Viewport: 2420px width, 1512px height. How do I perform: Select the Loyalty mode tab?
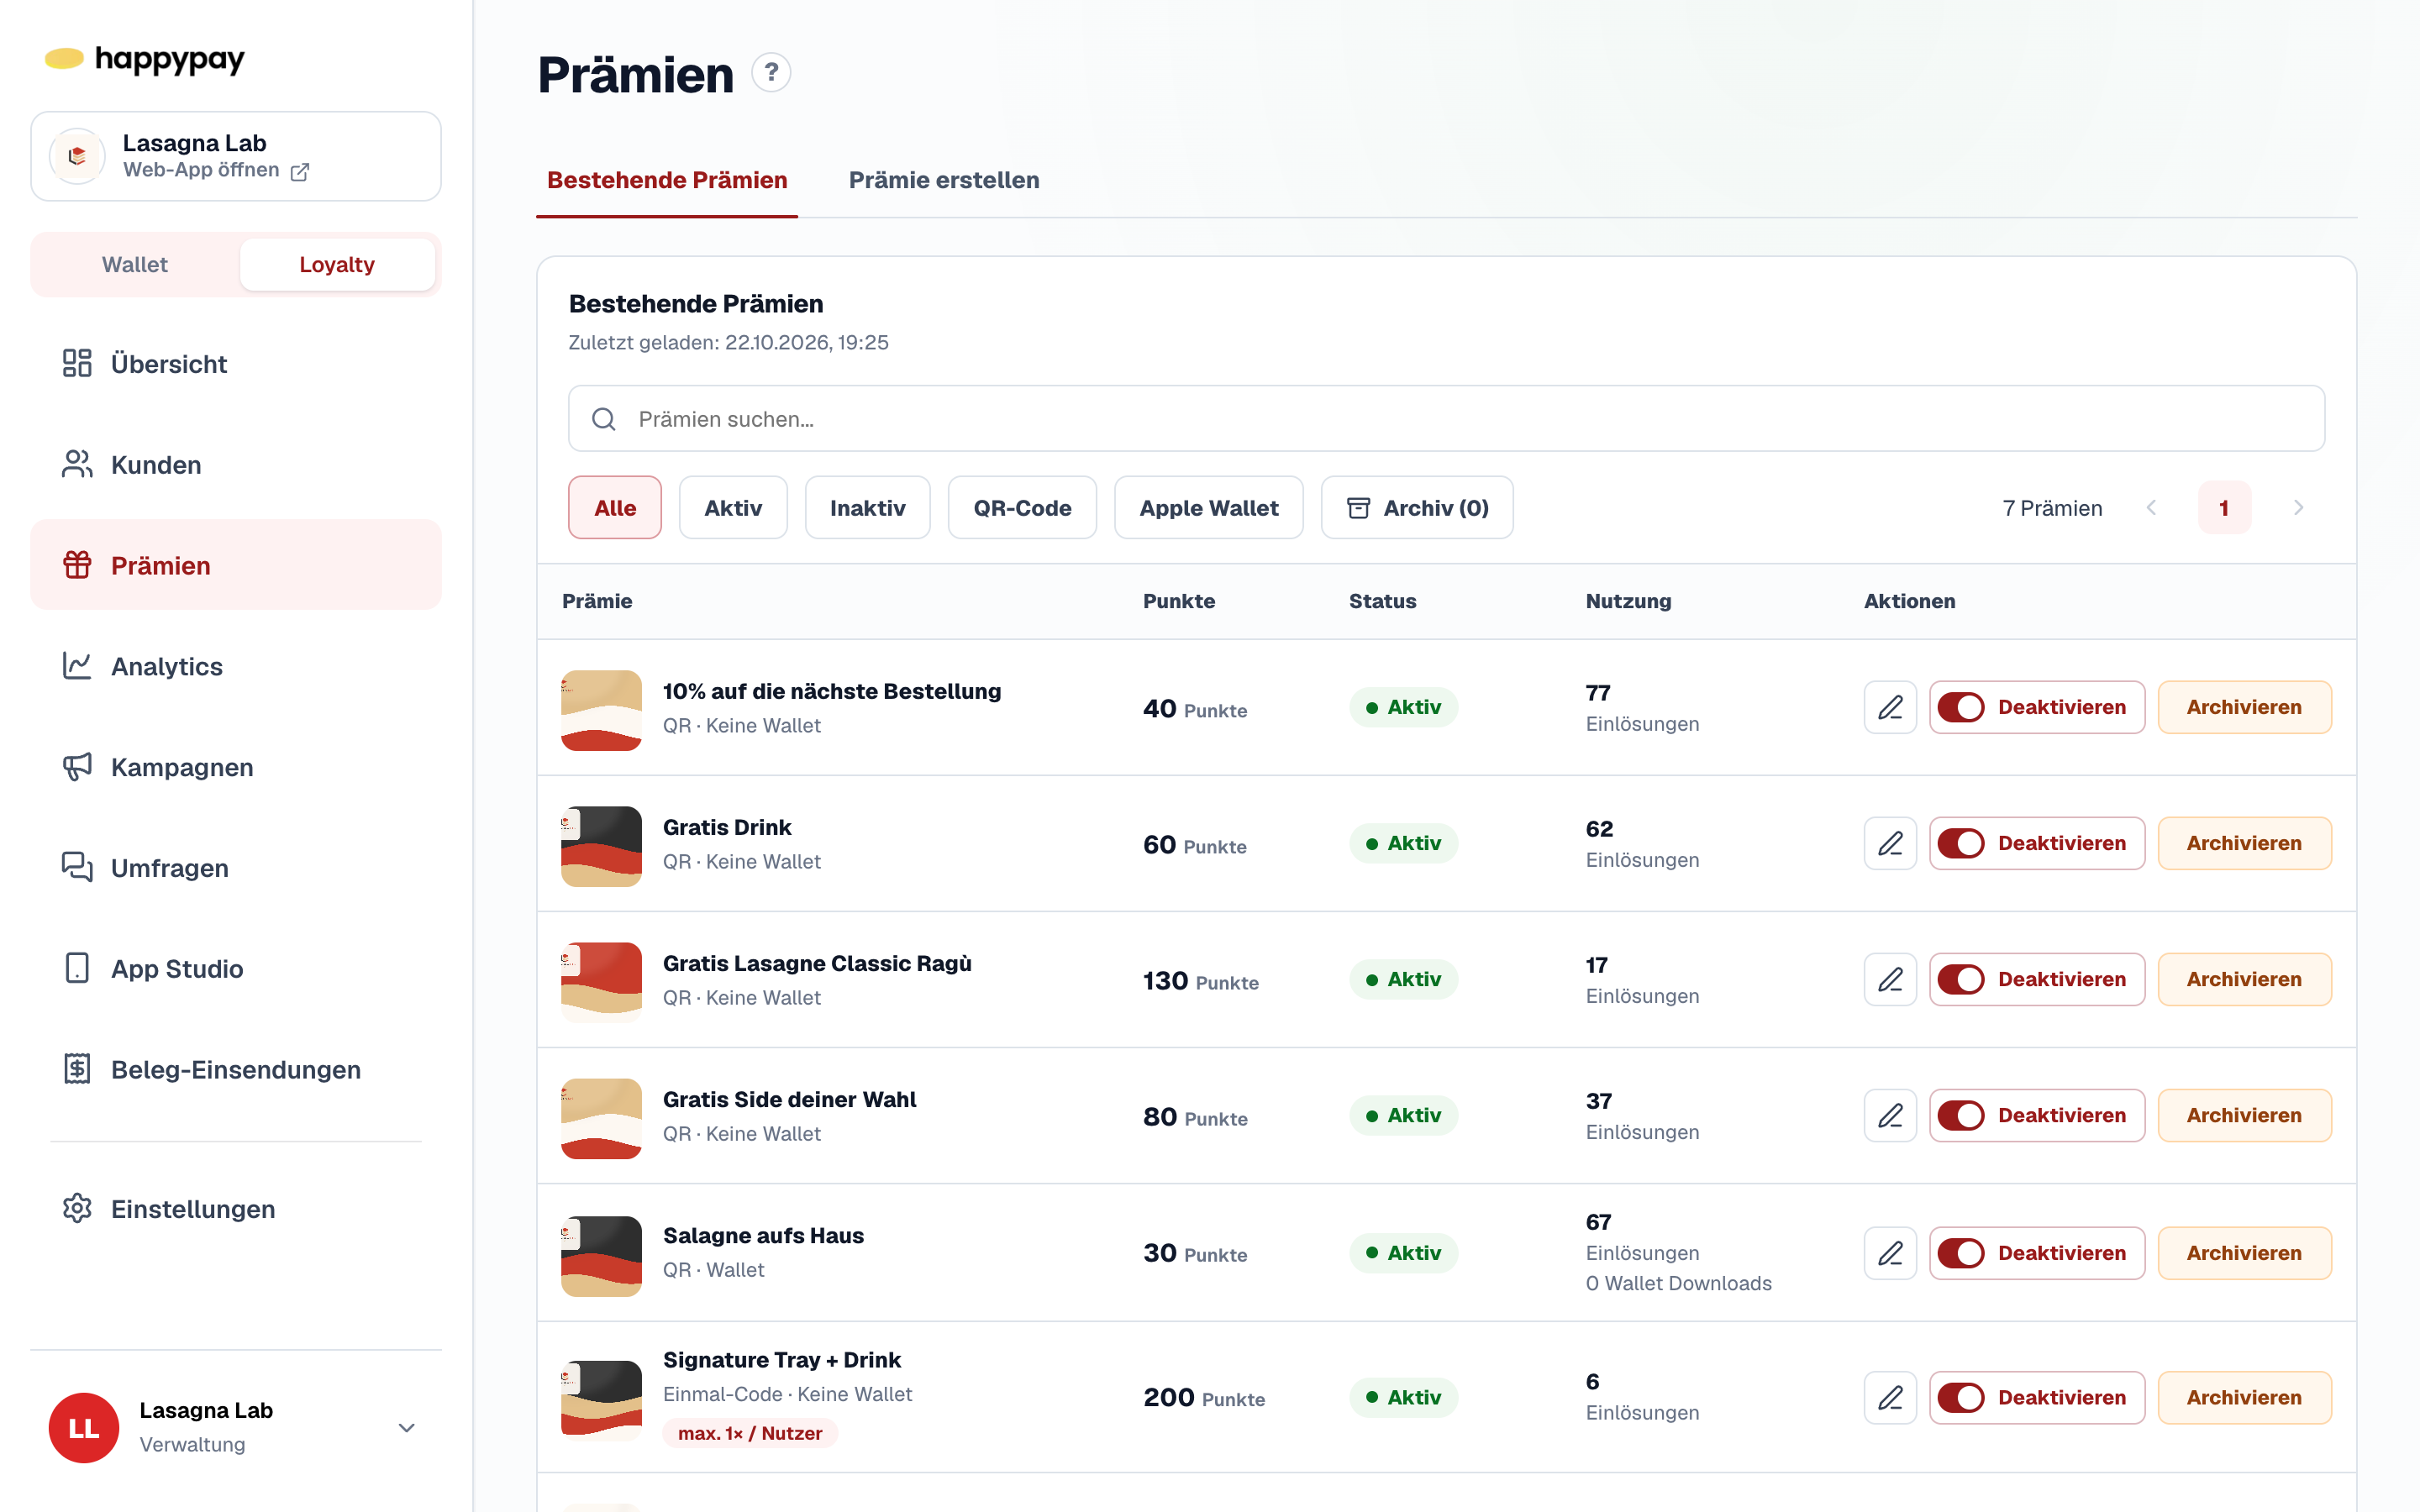pyautogui.click(x=337, y=264)
